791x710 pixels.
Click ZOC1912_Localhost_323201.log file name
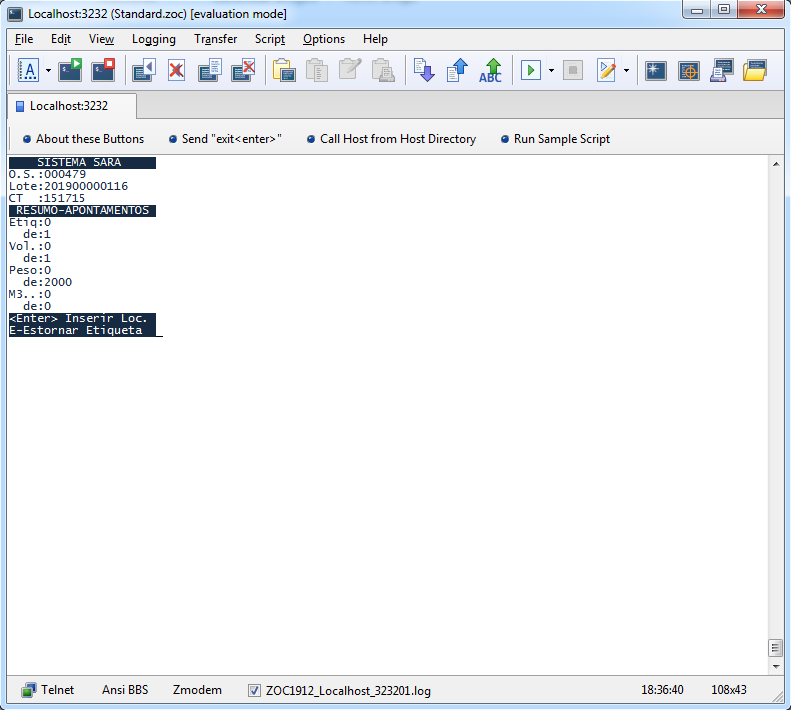[348, 691]
